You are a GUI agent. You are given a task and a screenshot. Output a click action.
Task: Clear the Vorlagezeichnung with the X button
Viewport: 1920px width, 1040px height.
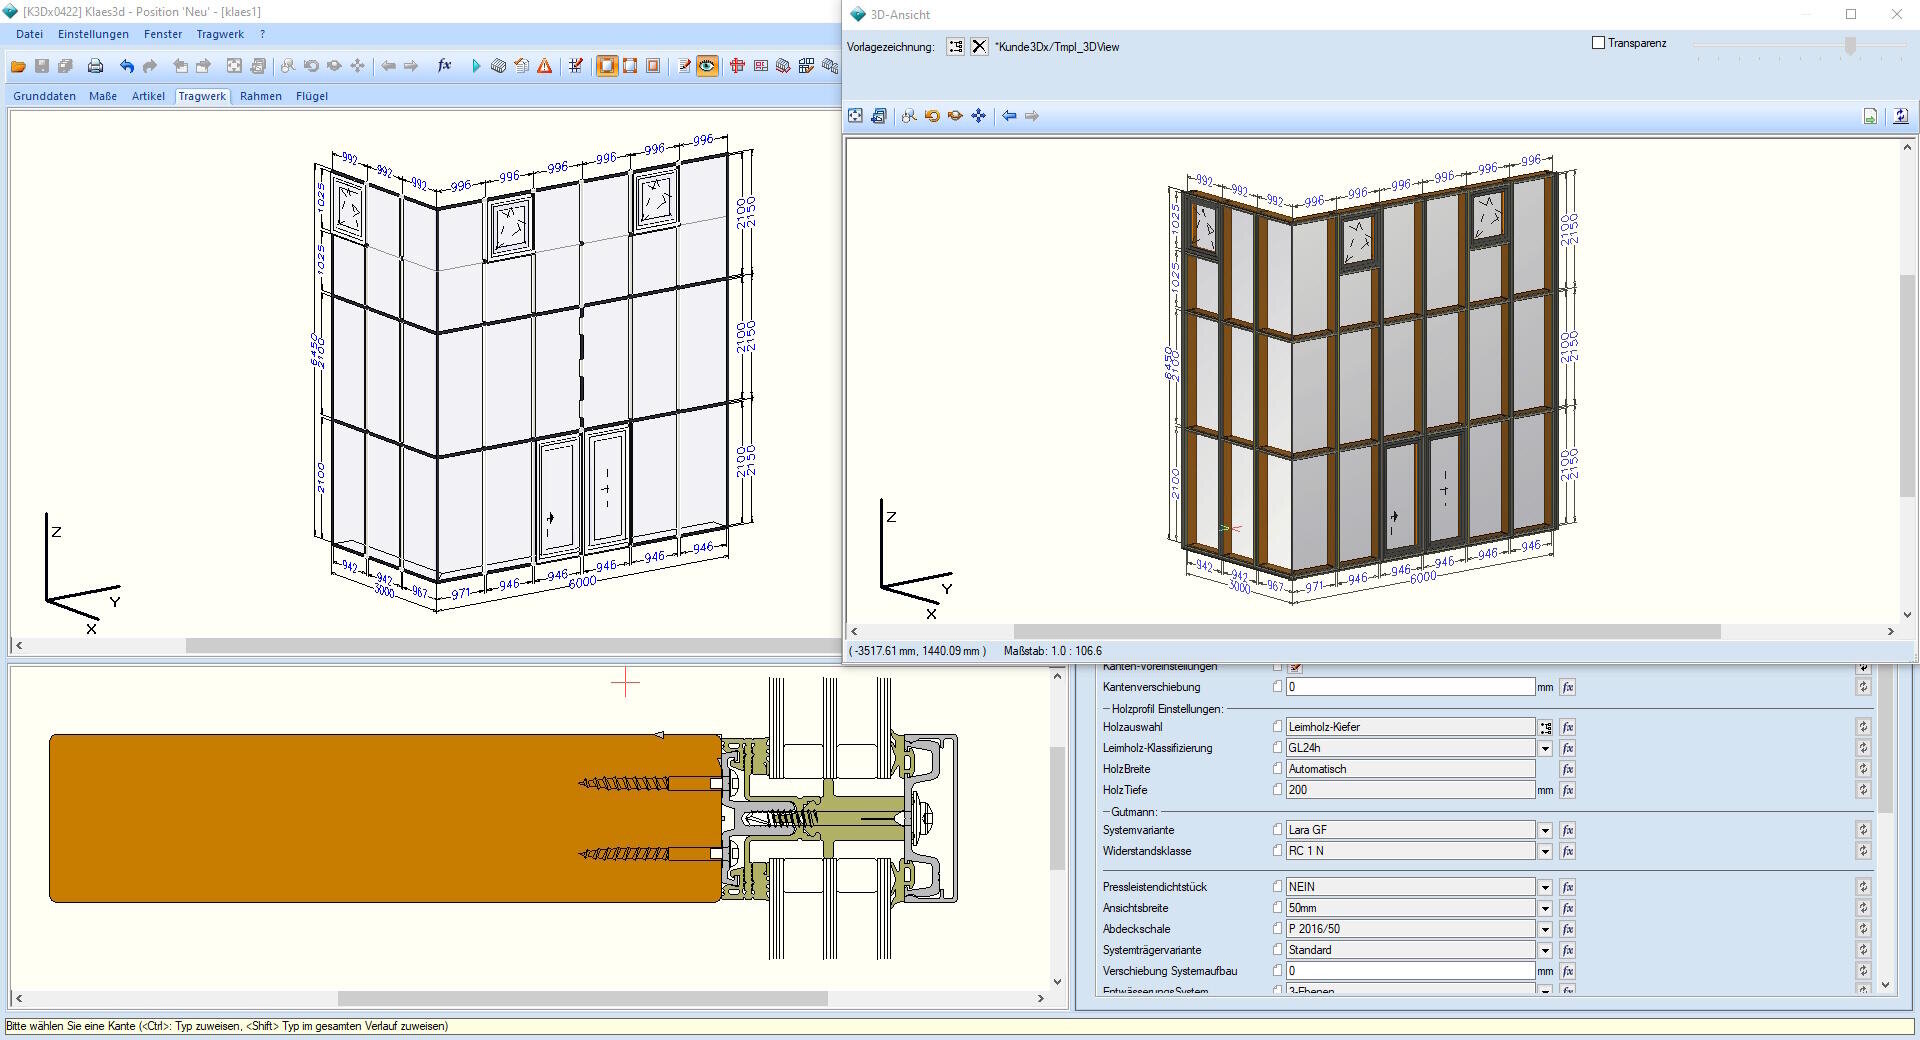point(979,47)
